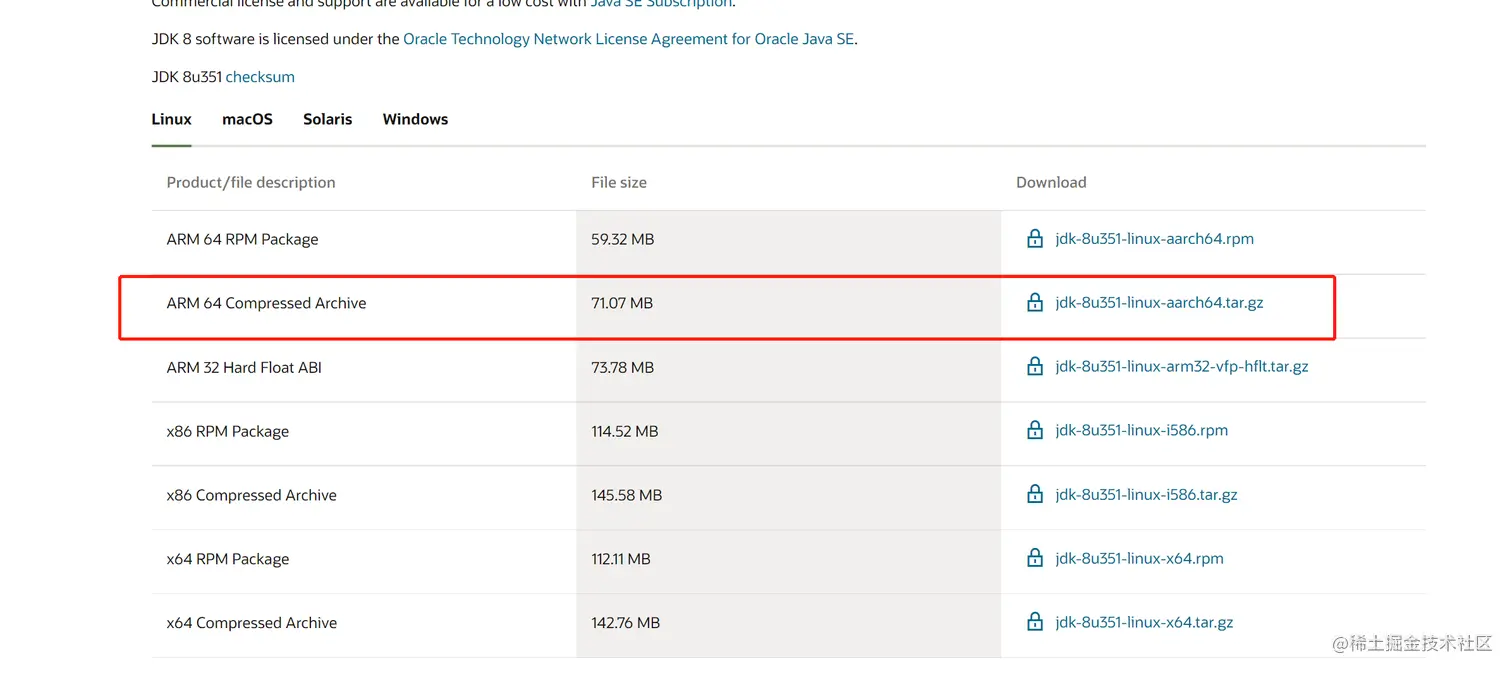This screenshot has height=673, width=1512.
Task: Click lock icon beside arm32-vfp-hflt.tar.gz download
Action: coord(1035,366)
